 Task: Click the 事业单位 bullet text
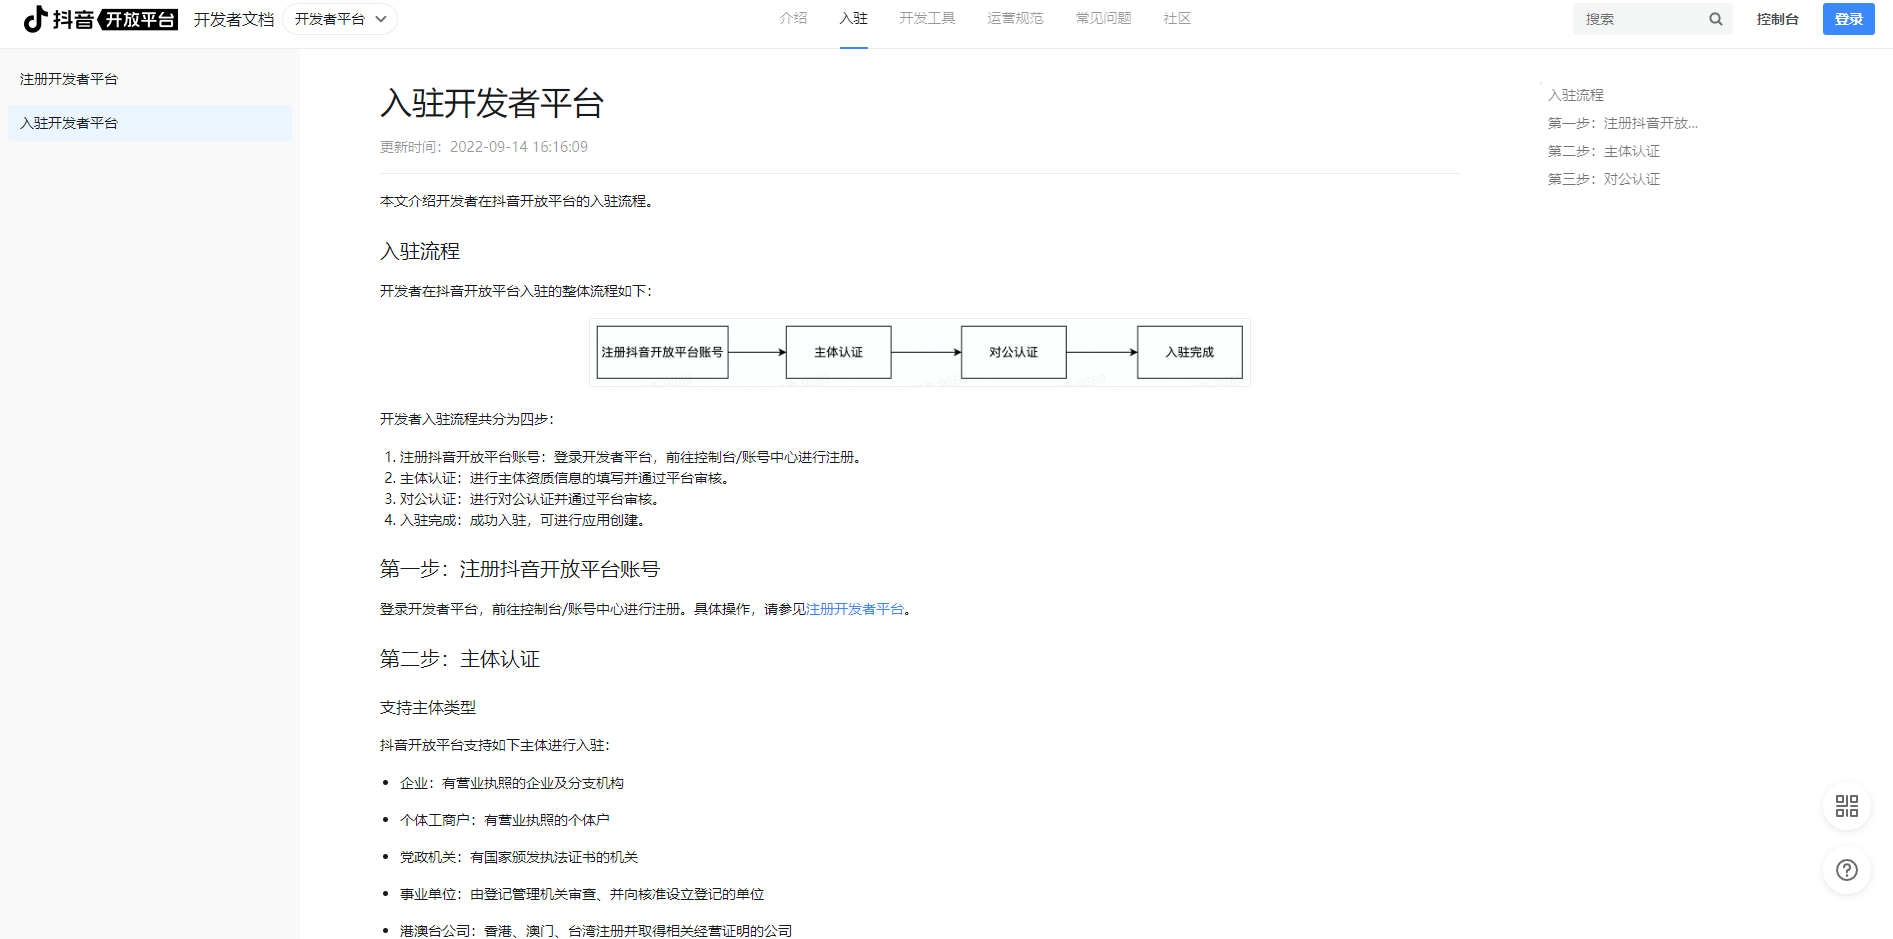[x=582, y=894]
